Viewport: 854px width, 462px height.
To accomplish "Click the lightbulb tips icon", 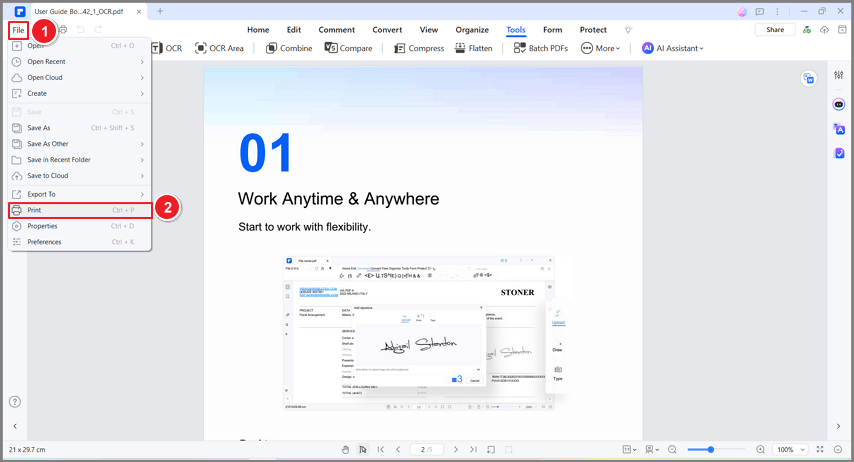I will [628, 30].
